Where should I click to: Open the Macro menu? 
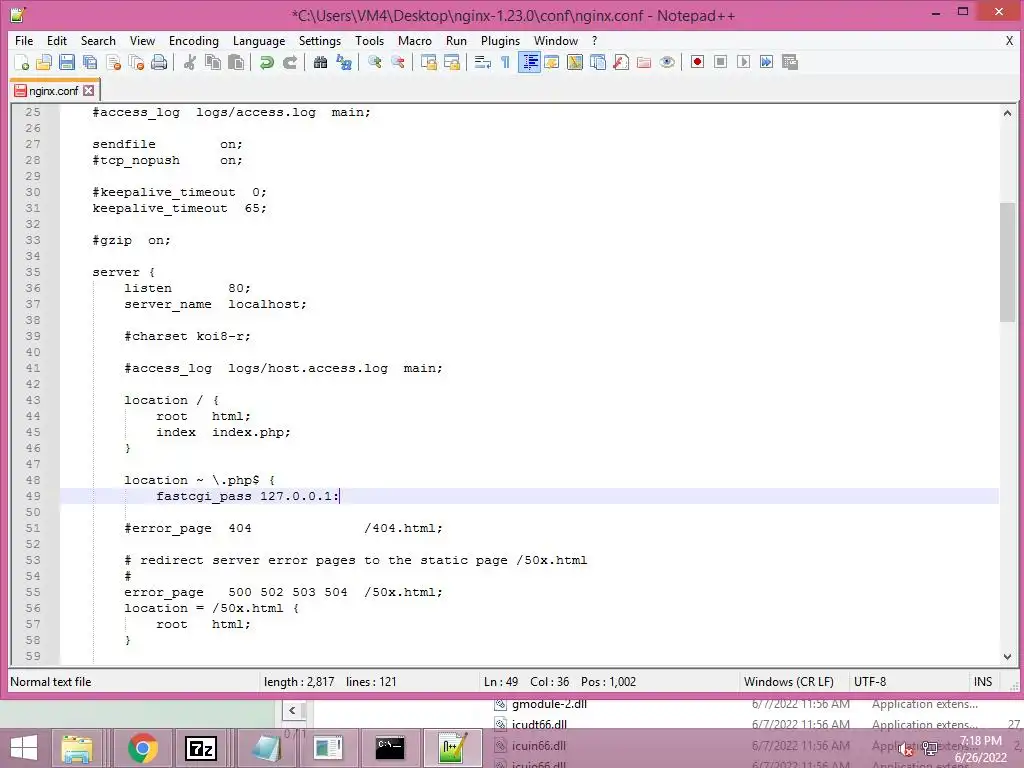[x=415, y=40]
